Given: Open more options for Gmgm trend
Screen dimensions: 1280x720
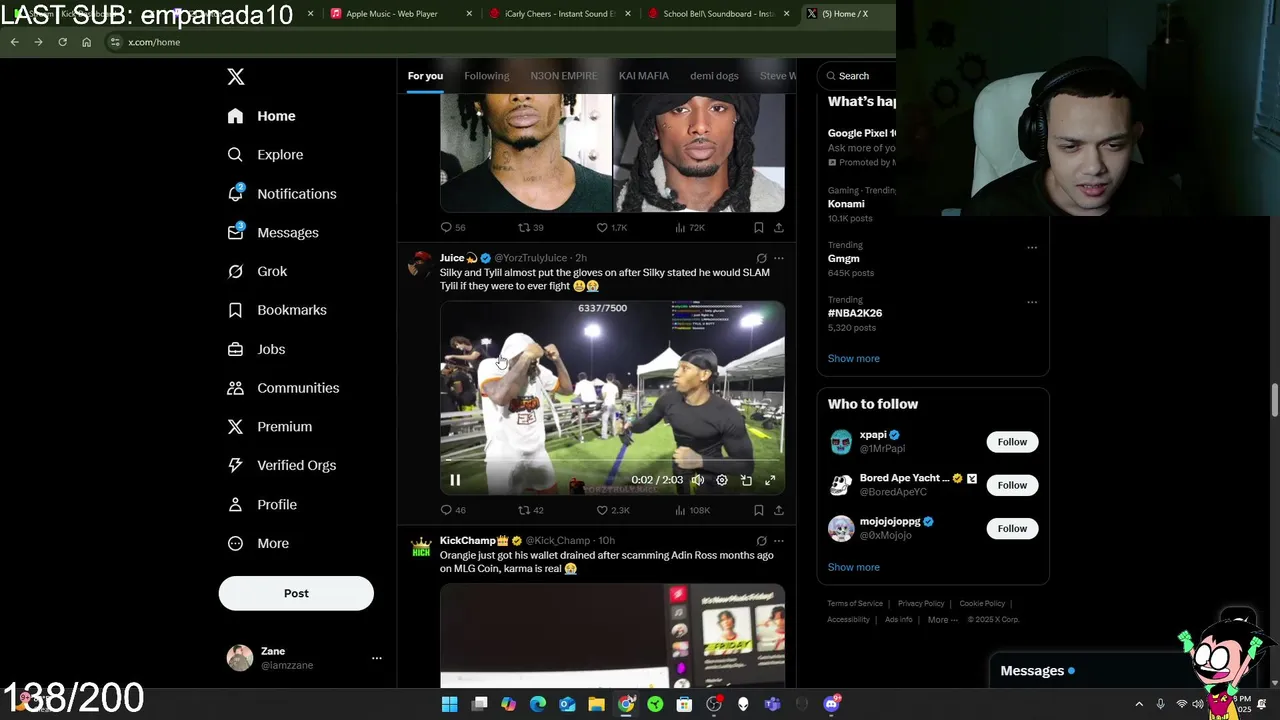Looking at the screenshot, I should tap(1032, 247).
